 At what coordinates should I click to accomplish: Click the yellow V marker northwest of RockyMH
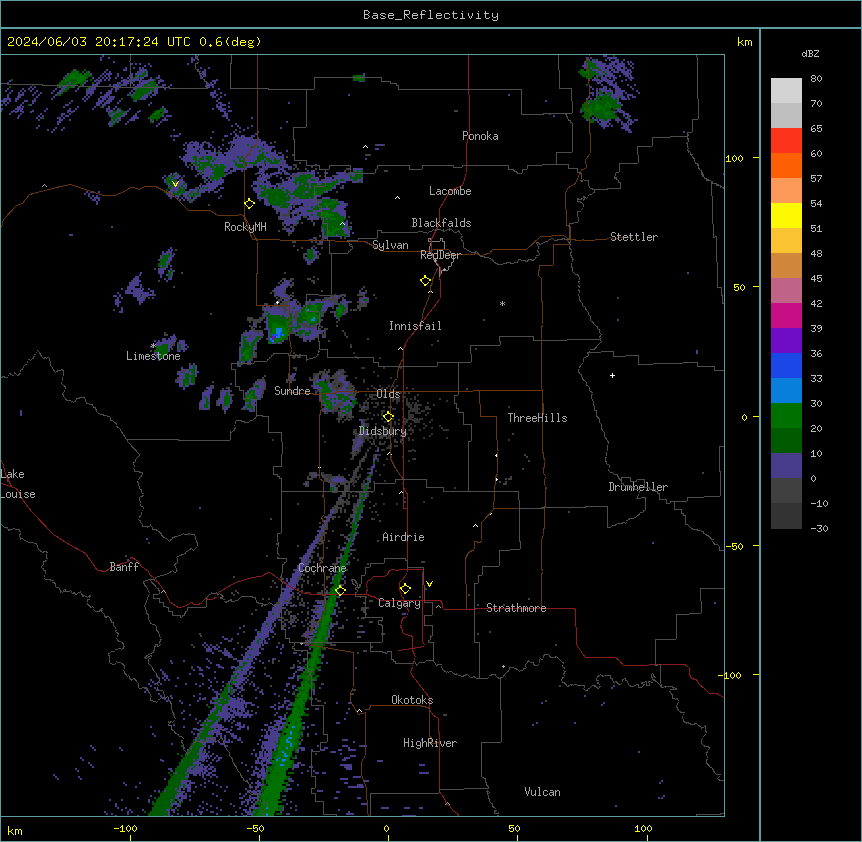175,184
